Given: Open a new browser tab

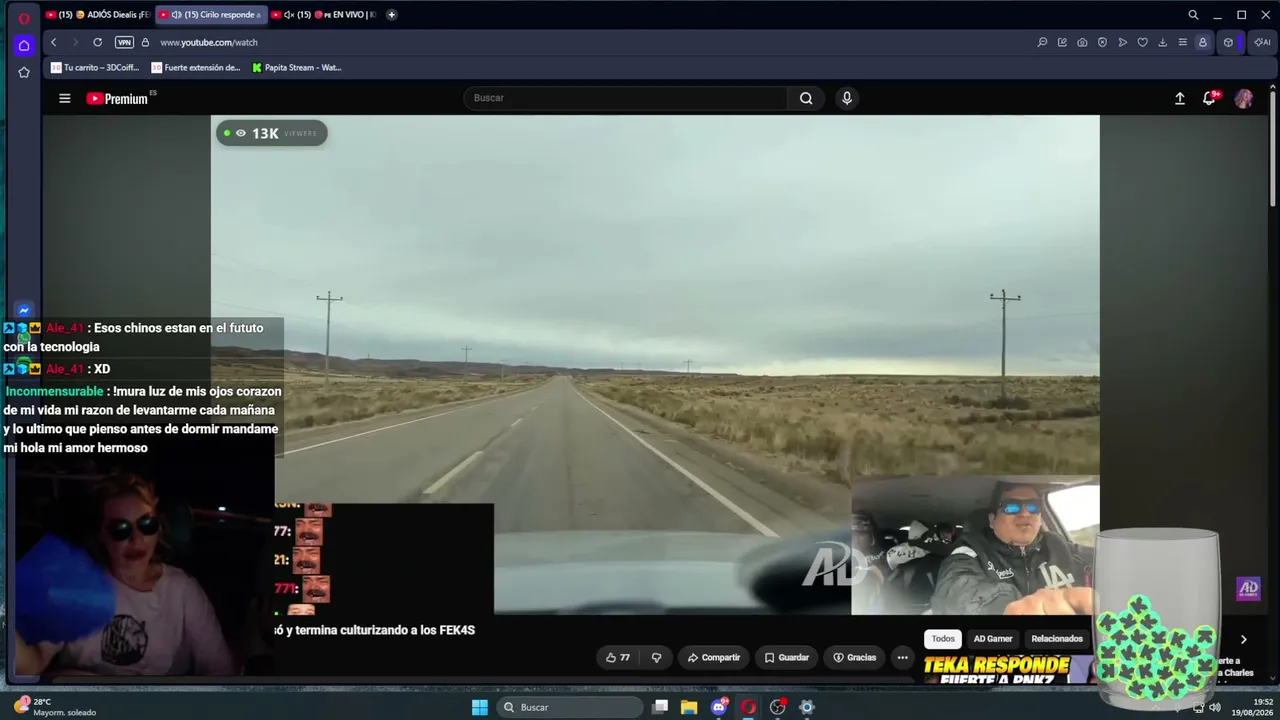Looking at the screenshot, I should click(x=391, y=15).
